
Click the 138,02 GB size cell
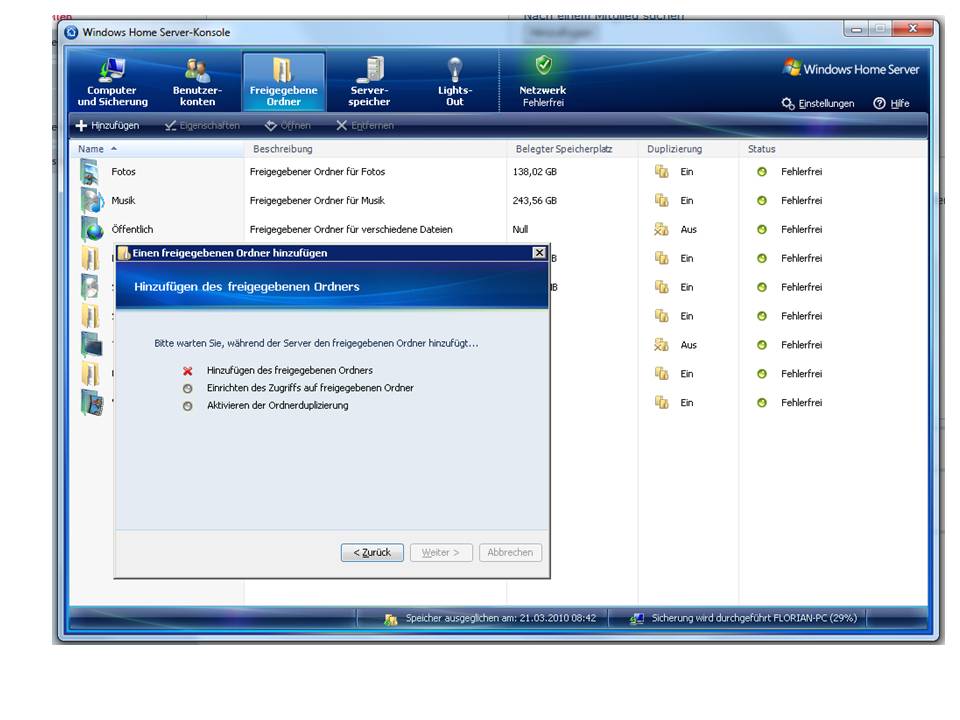coord(534,172)
